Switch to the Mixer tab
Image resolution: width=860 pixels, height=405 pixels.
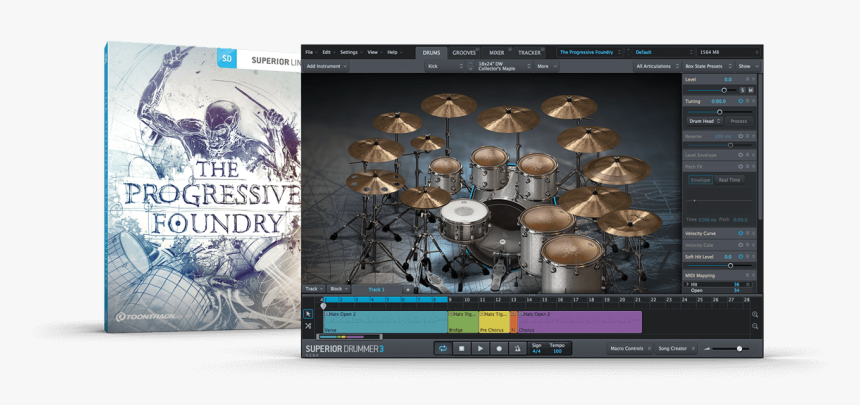point(496,53)
